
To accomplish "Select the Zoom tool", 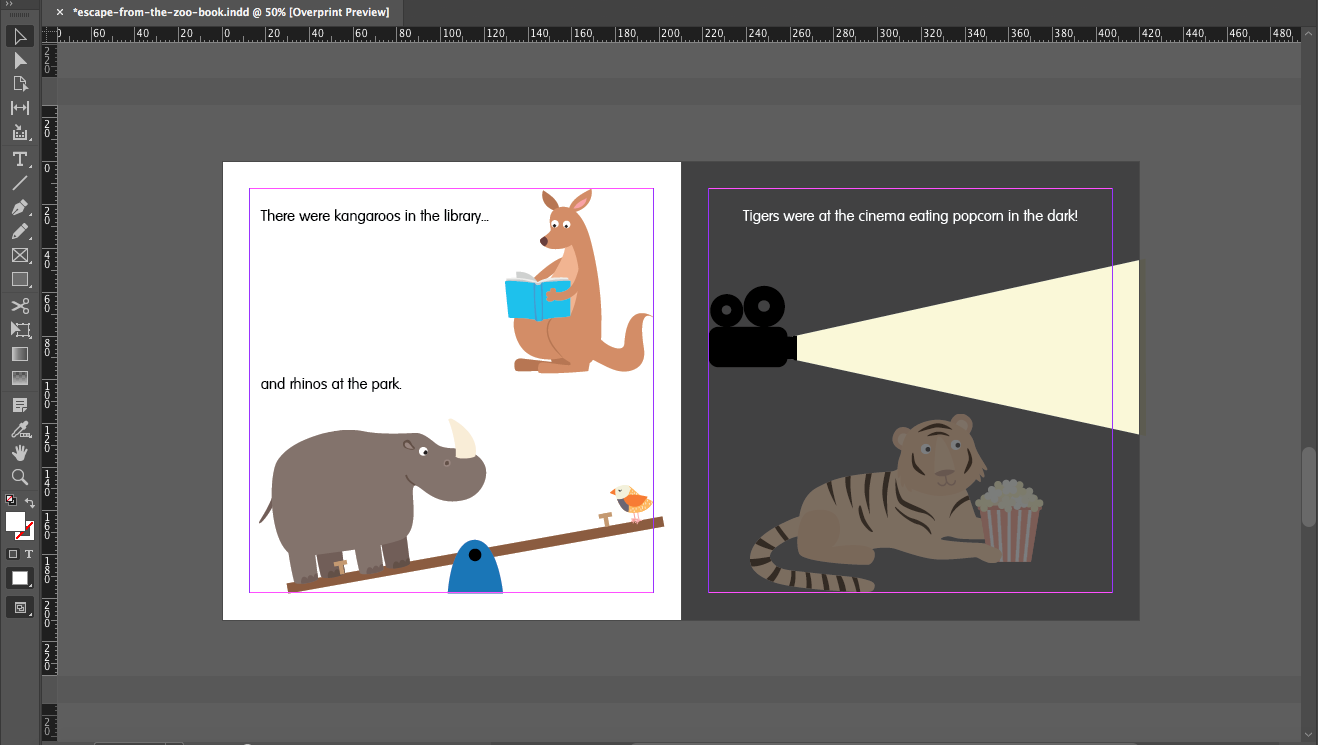I will point(19,477).
